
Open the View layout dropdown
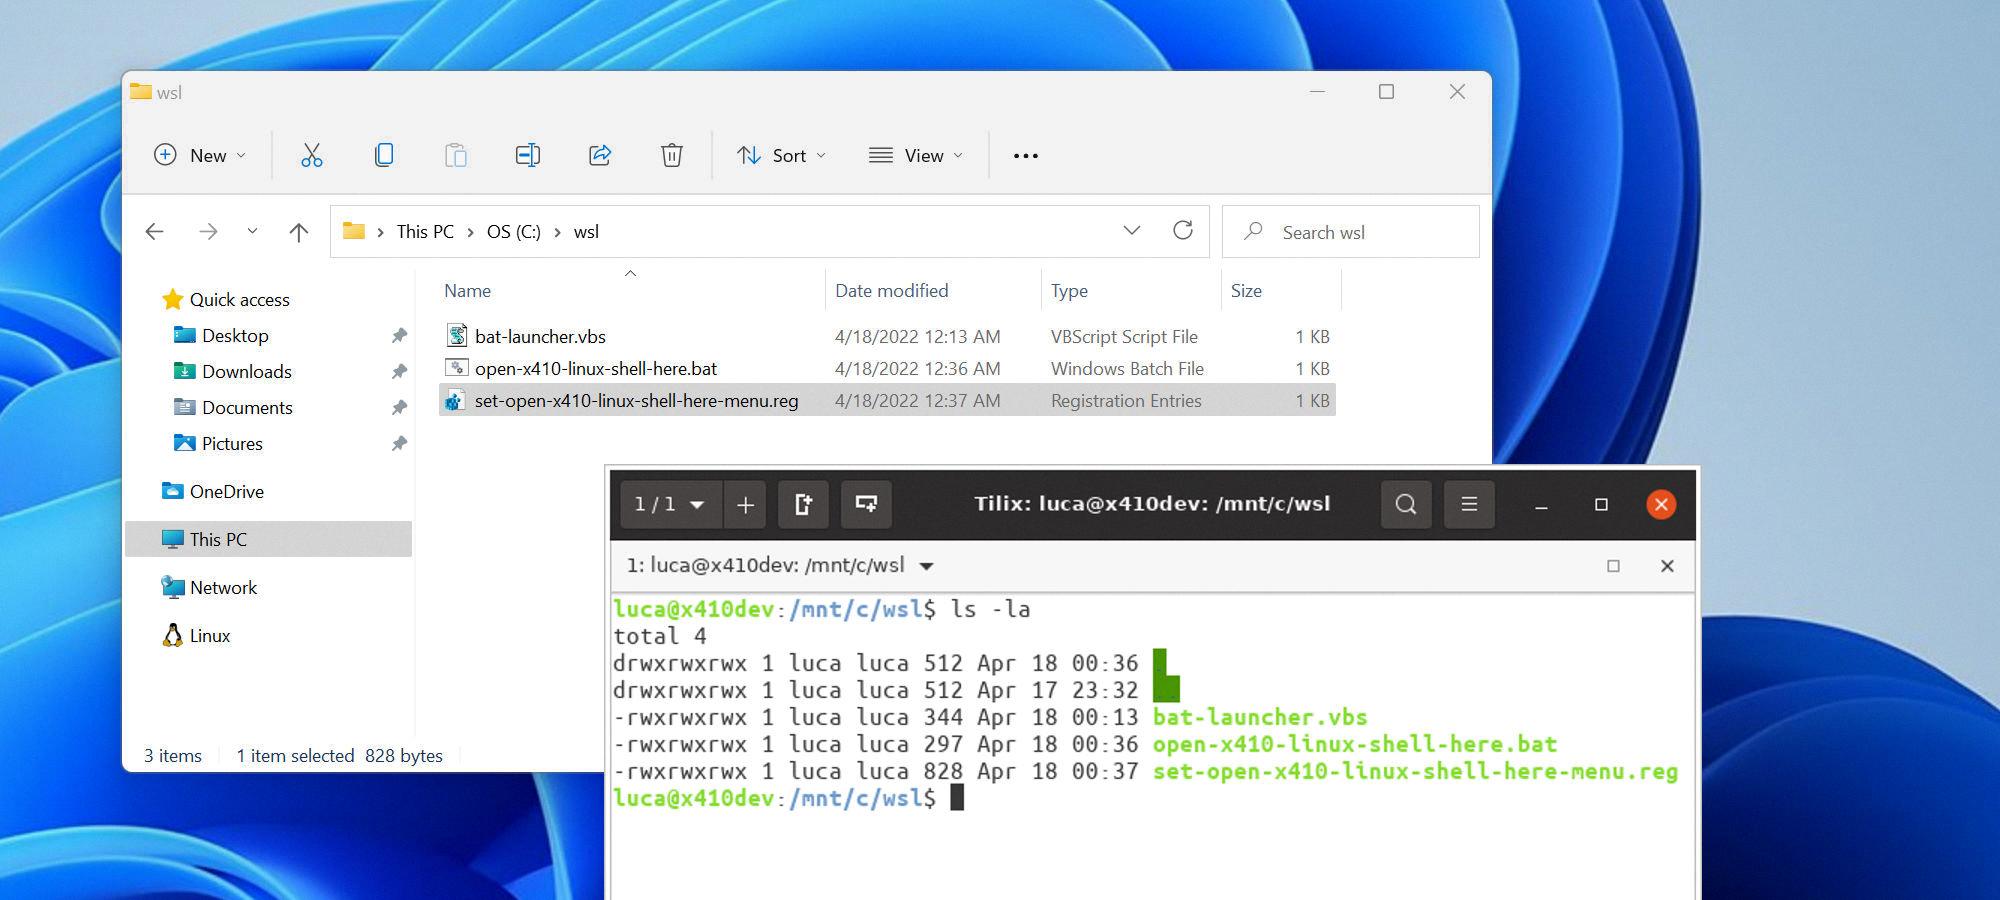[x=916, y=155]
